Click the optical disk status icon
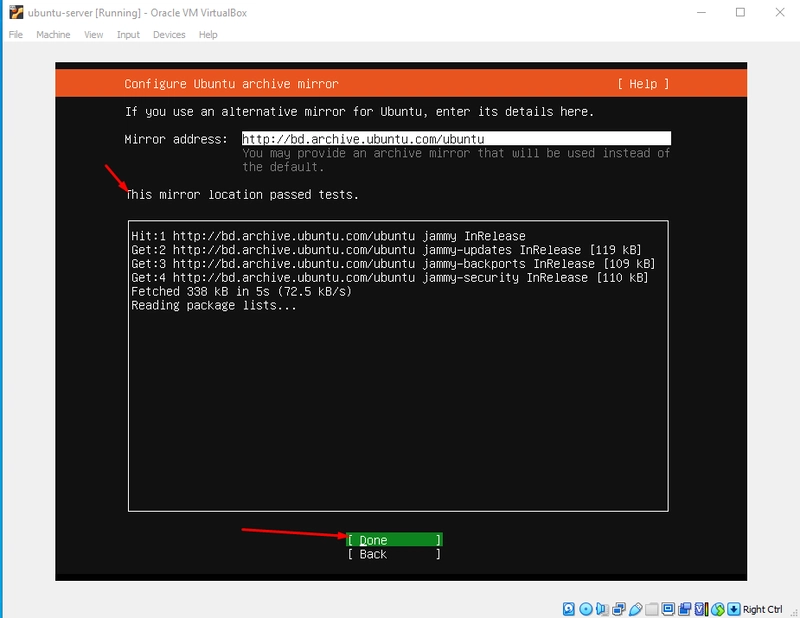 coord(586,609)
